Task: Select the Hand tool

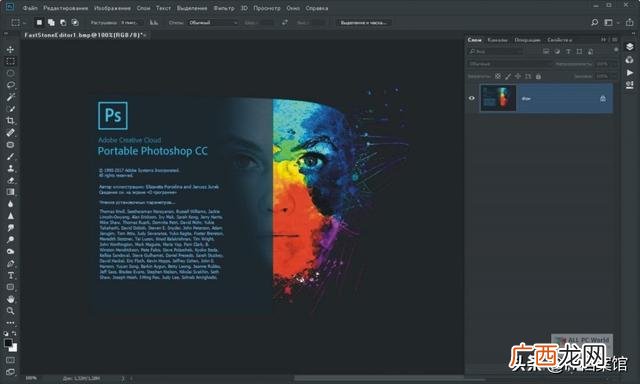Action: click(11, 299)
